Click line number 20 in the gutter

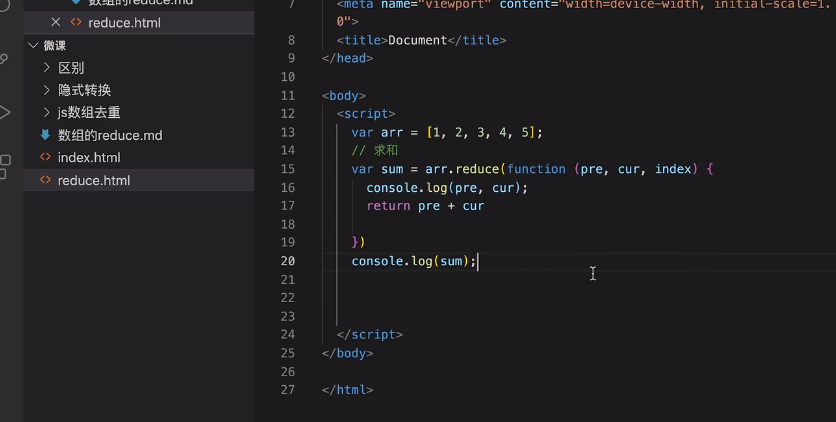[x=288, y=261]
